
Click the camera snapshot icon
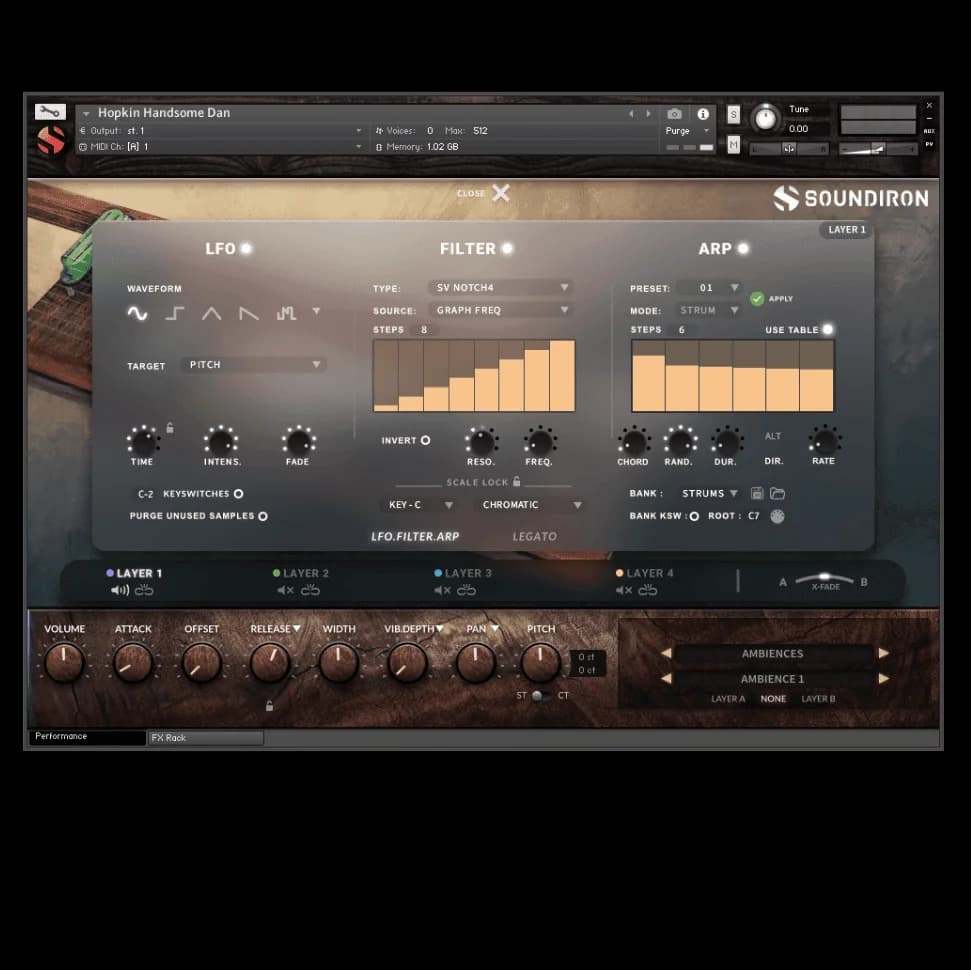(675, 114)
